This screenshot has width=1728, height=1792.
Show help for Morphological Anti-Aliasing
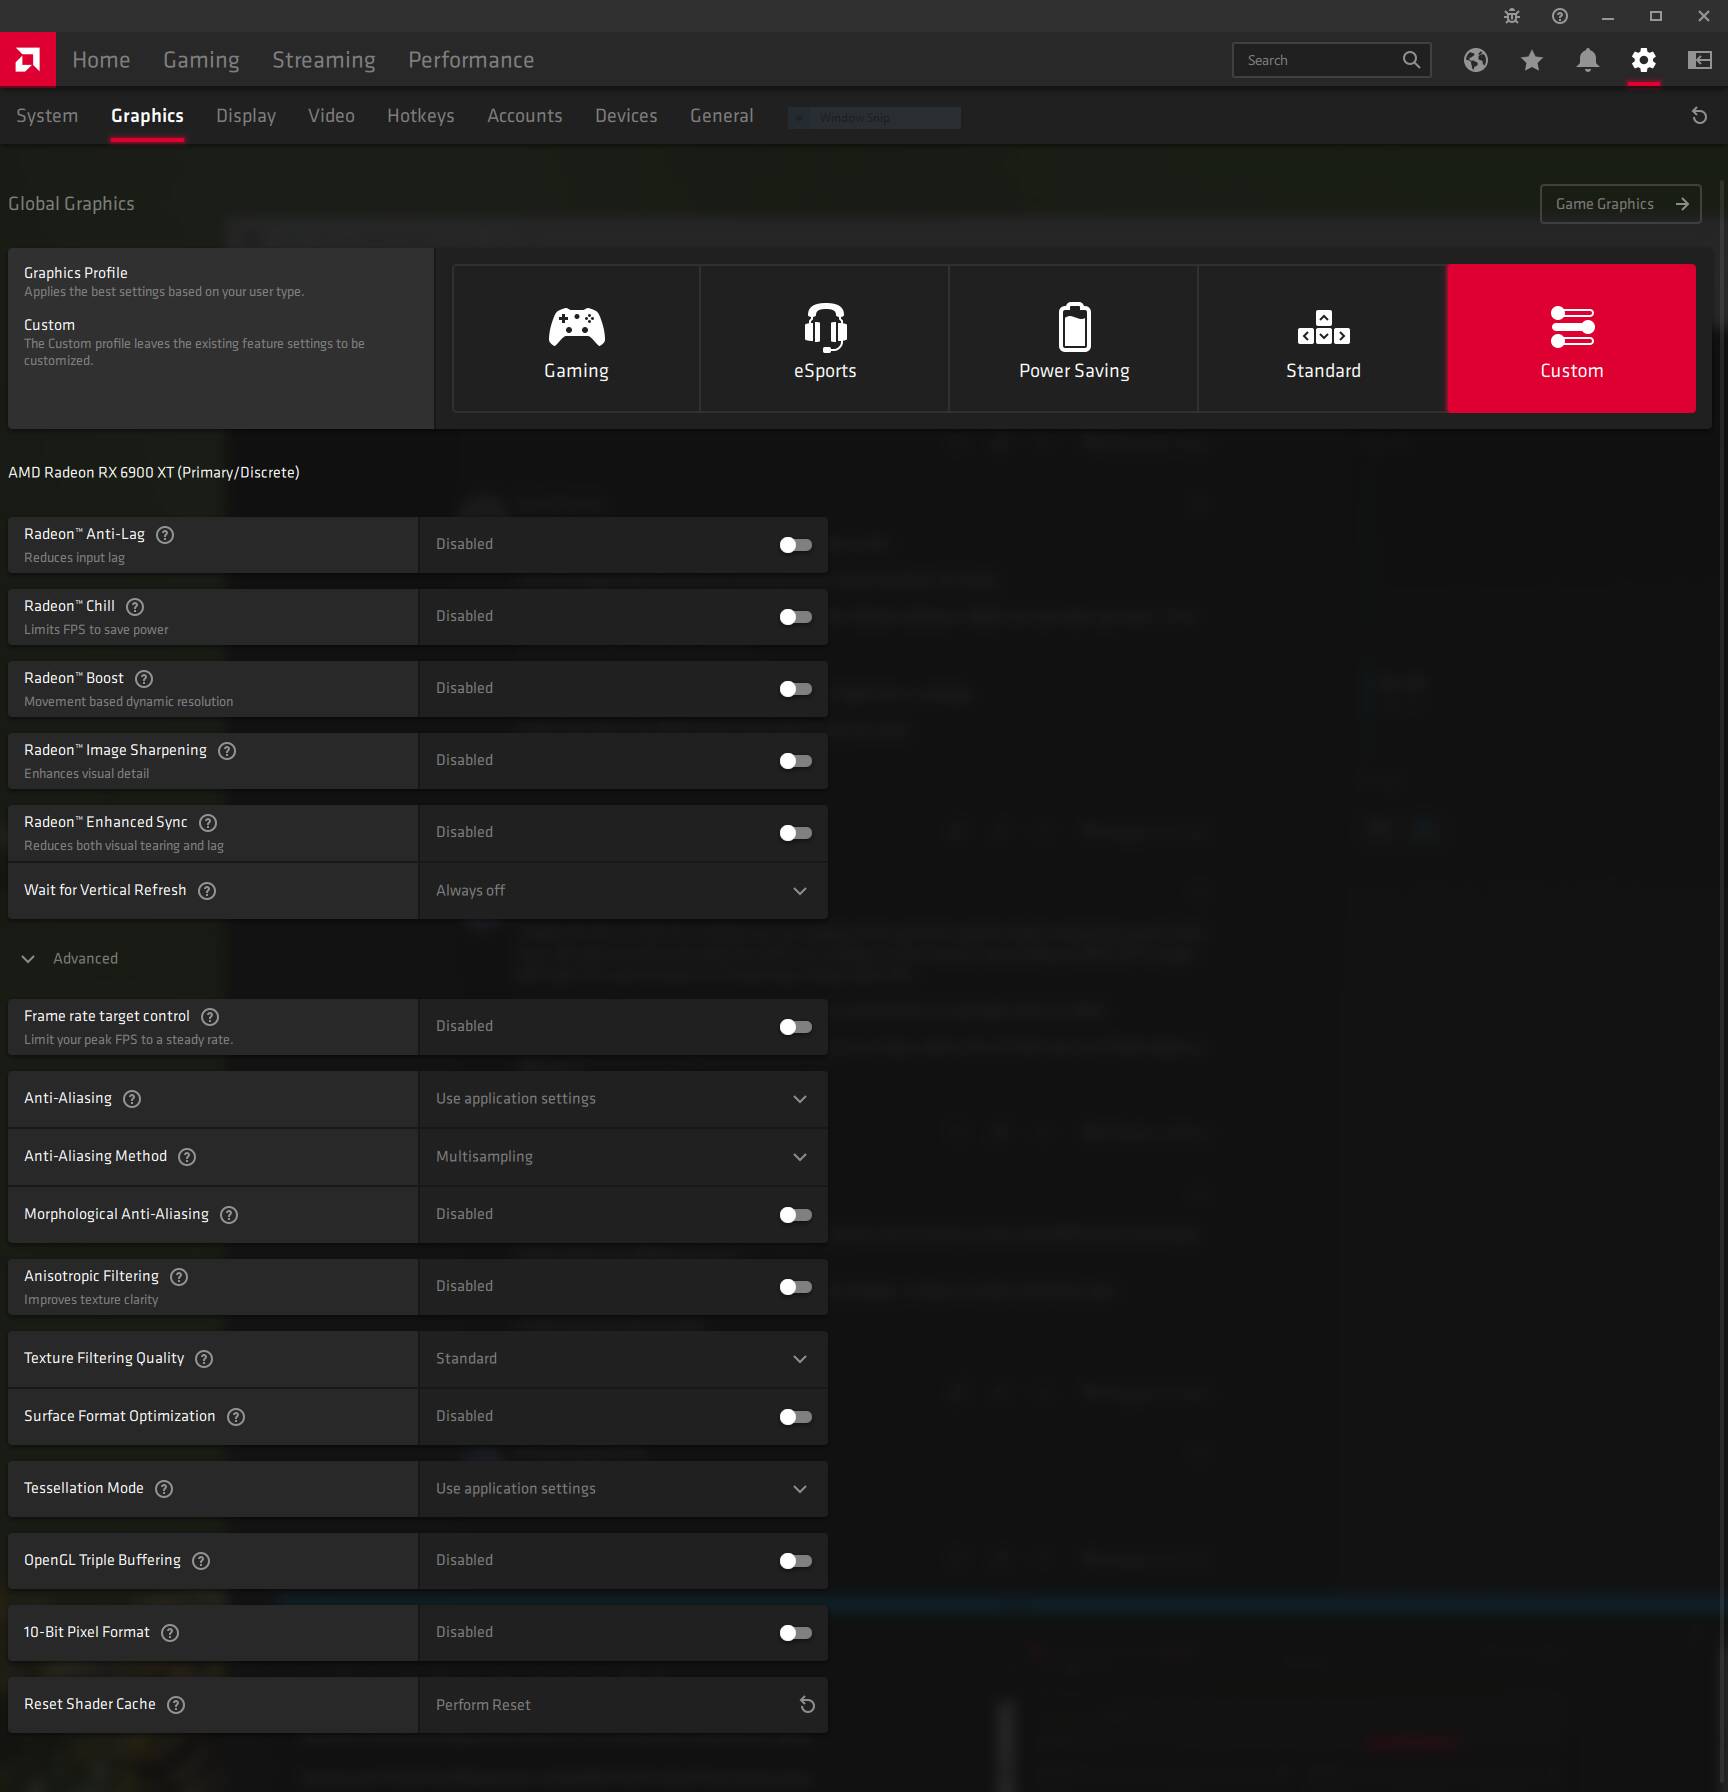[229, 1215]
